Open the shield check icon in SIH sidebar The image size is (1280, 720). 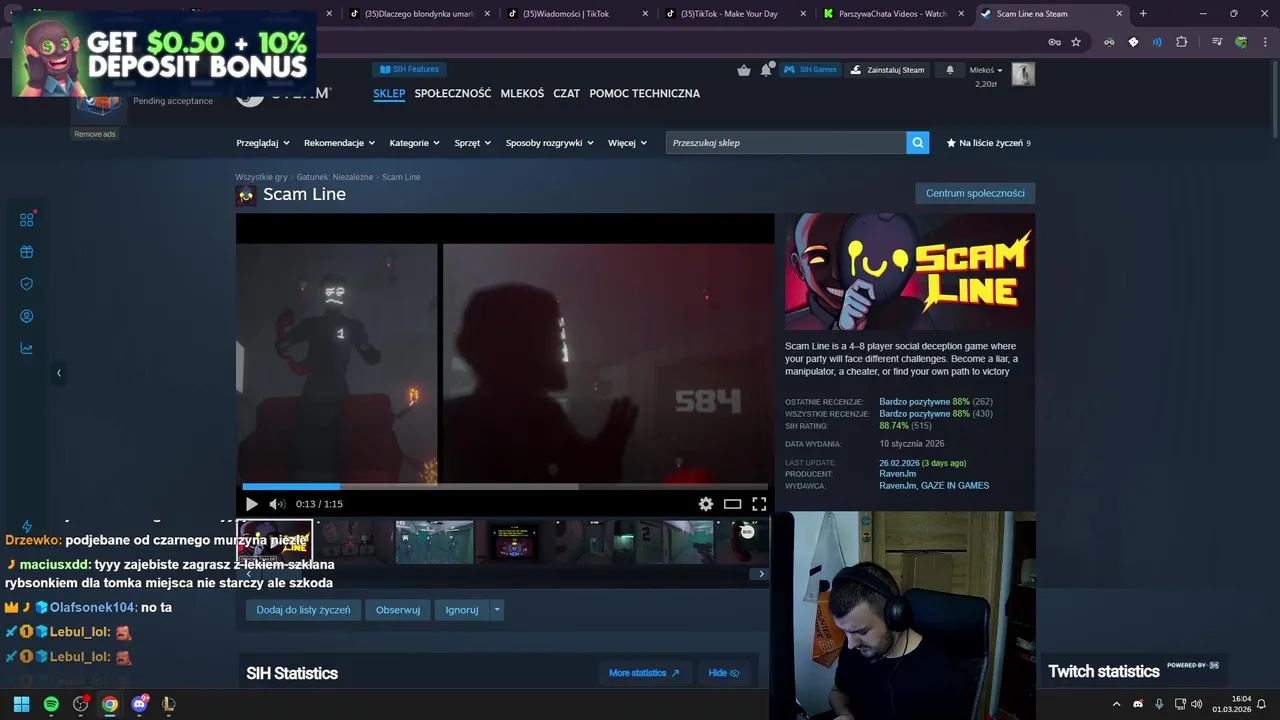coord(27,284)
